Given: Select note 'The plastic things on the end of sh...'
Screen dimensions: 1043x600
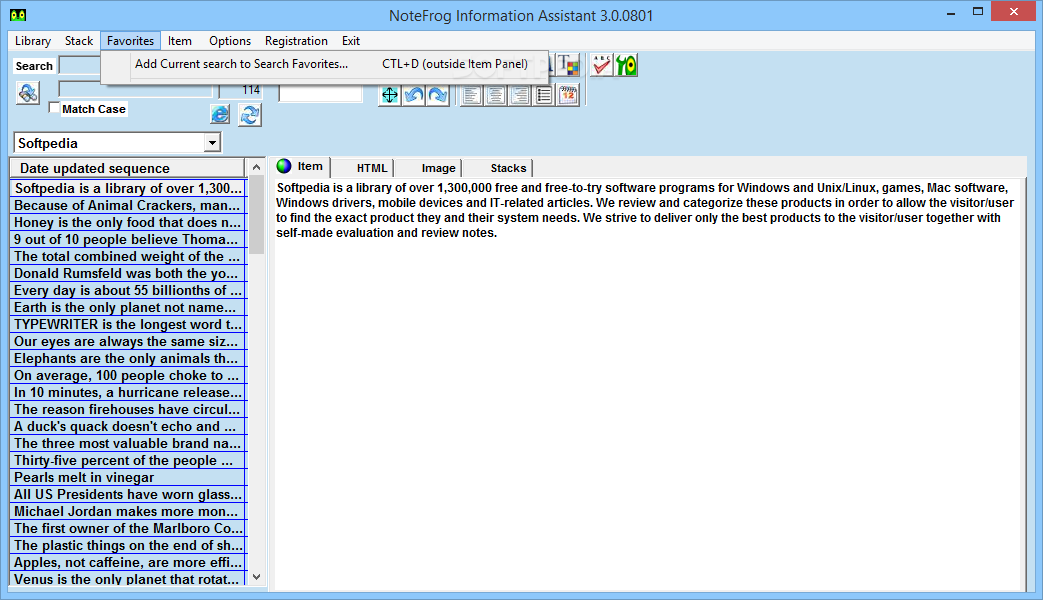Looking at the screenshot, I should 128,545.
